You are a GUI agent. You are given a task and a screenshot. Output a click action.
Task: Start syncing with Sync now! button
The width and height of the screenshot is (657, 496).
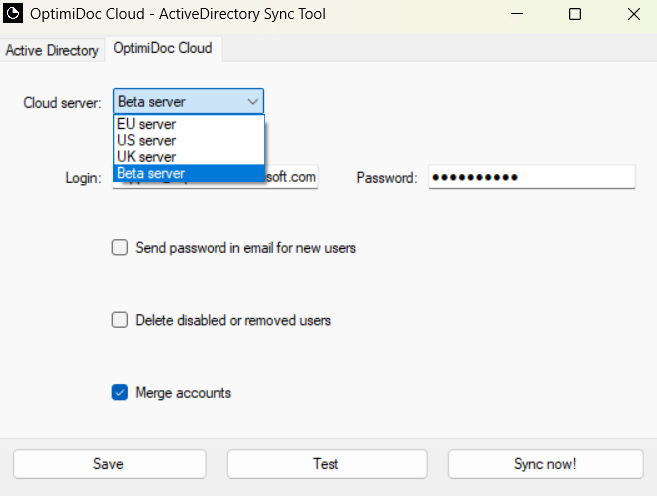pyautogui.click(x=545, y=464)
